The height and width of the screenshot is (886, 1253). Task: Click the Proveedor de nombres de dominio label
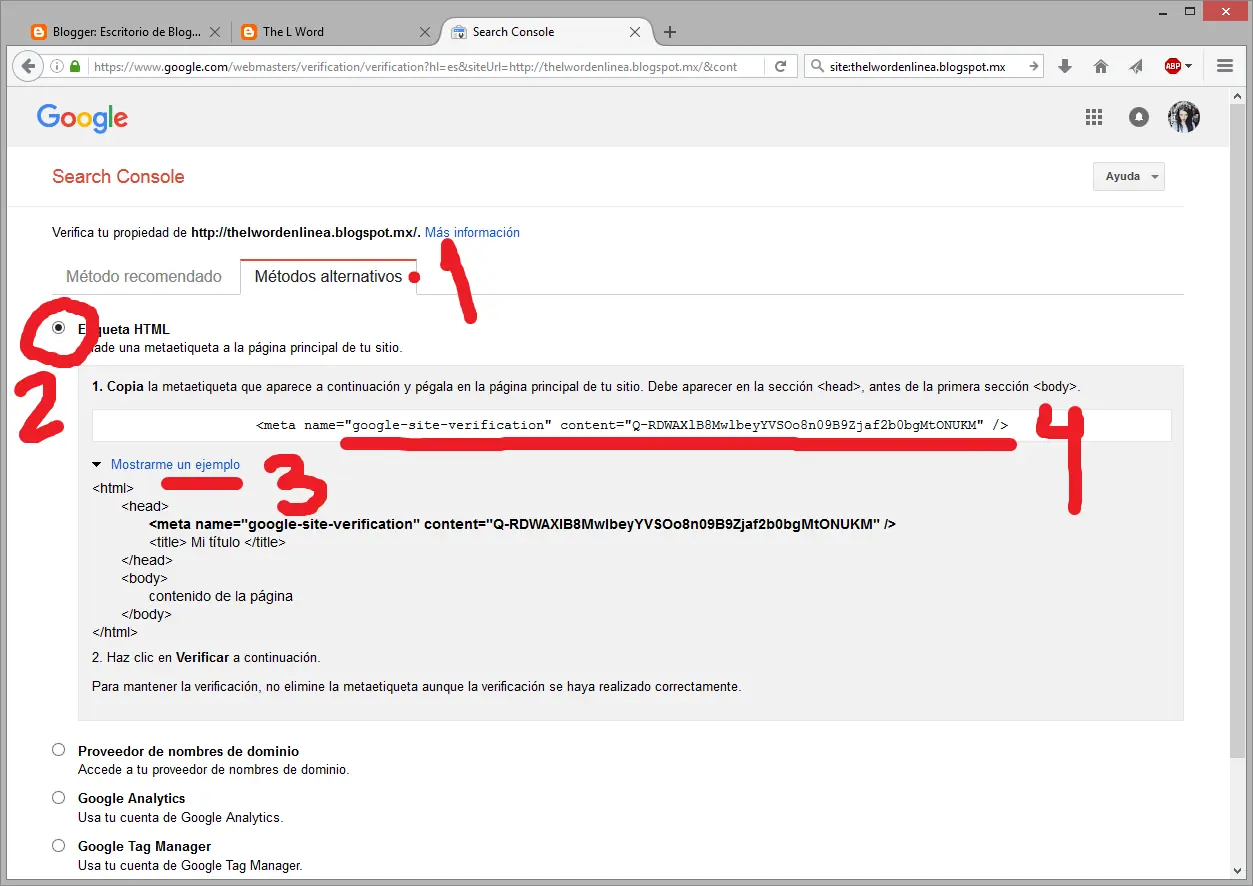tap(188, 751)
